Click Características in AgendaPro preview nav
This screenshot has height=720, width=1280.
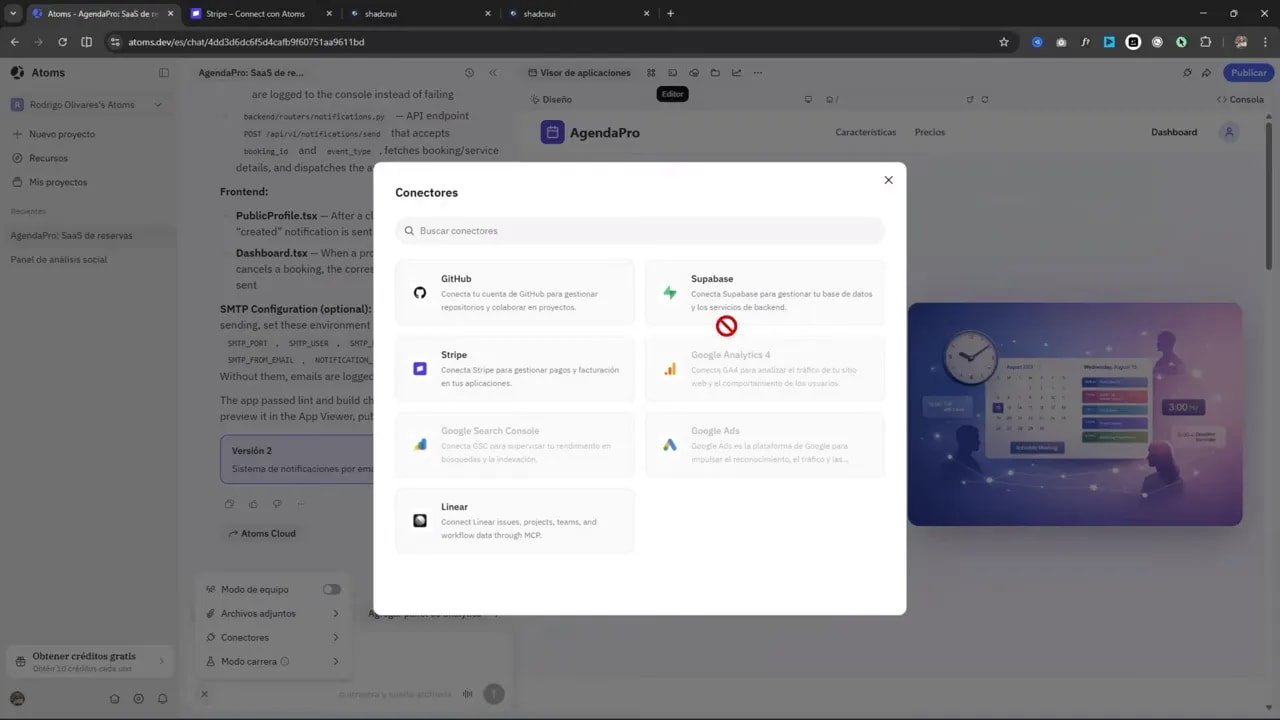pos(866,132)
